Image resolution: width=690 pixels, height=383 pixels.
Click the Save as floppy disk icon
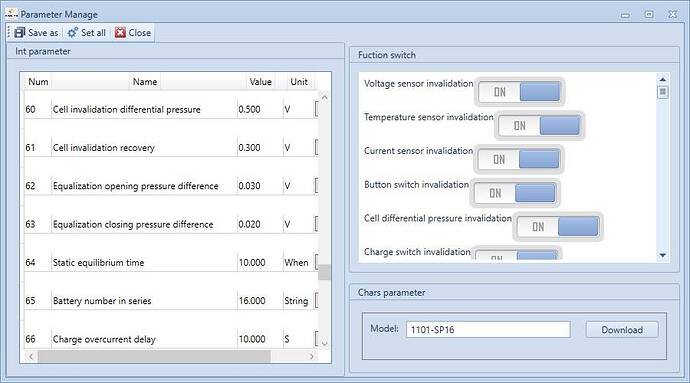pos(20,33)
